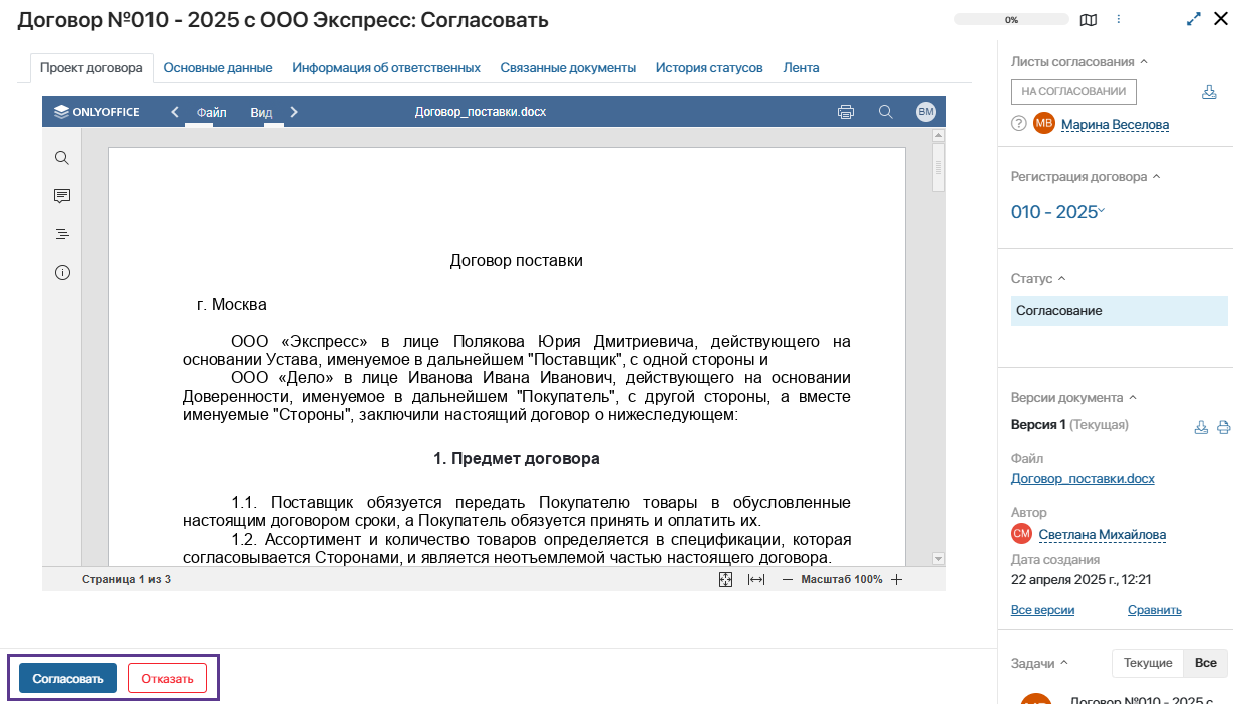This screenshot has width=1233, height=704.
Task: Open the search icon in editor header
Action: tap(885, 112)
